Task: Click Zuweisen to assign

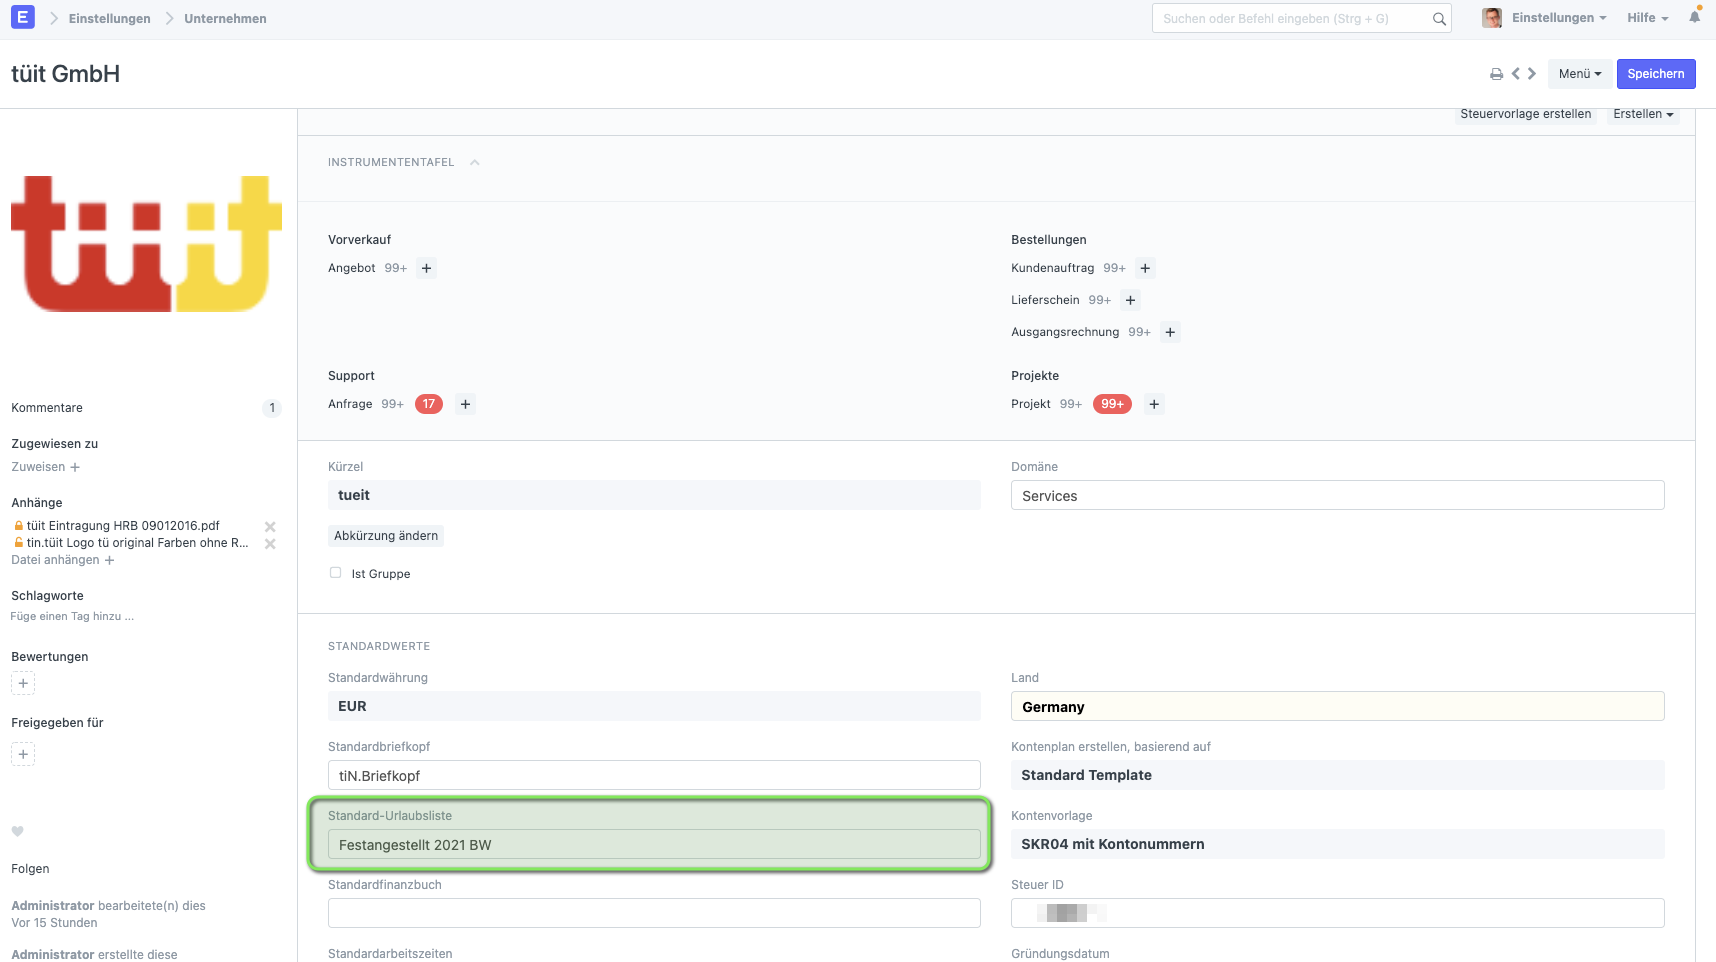Action: [x=46, y=467]
